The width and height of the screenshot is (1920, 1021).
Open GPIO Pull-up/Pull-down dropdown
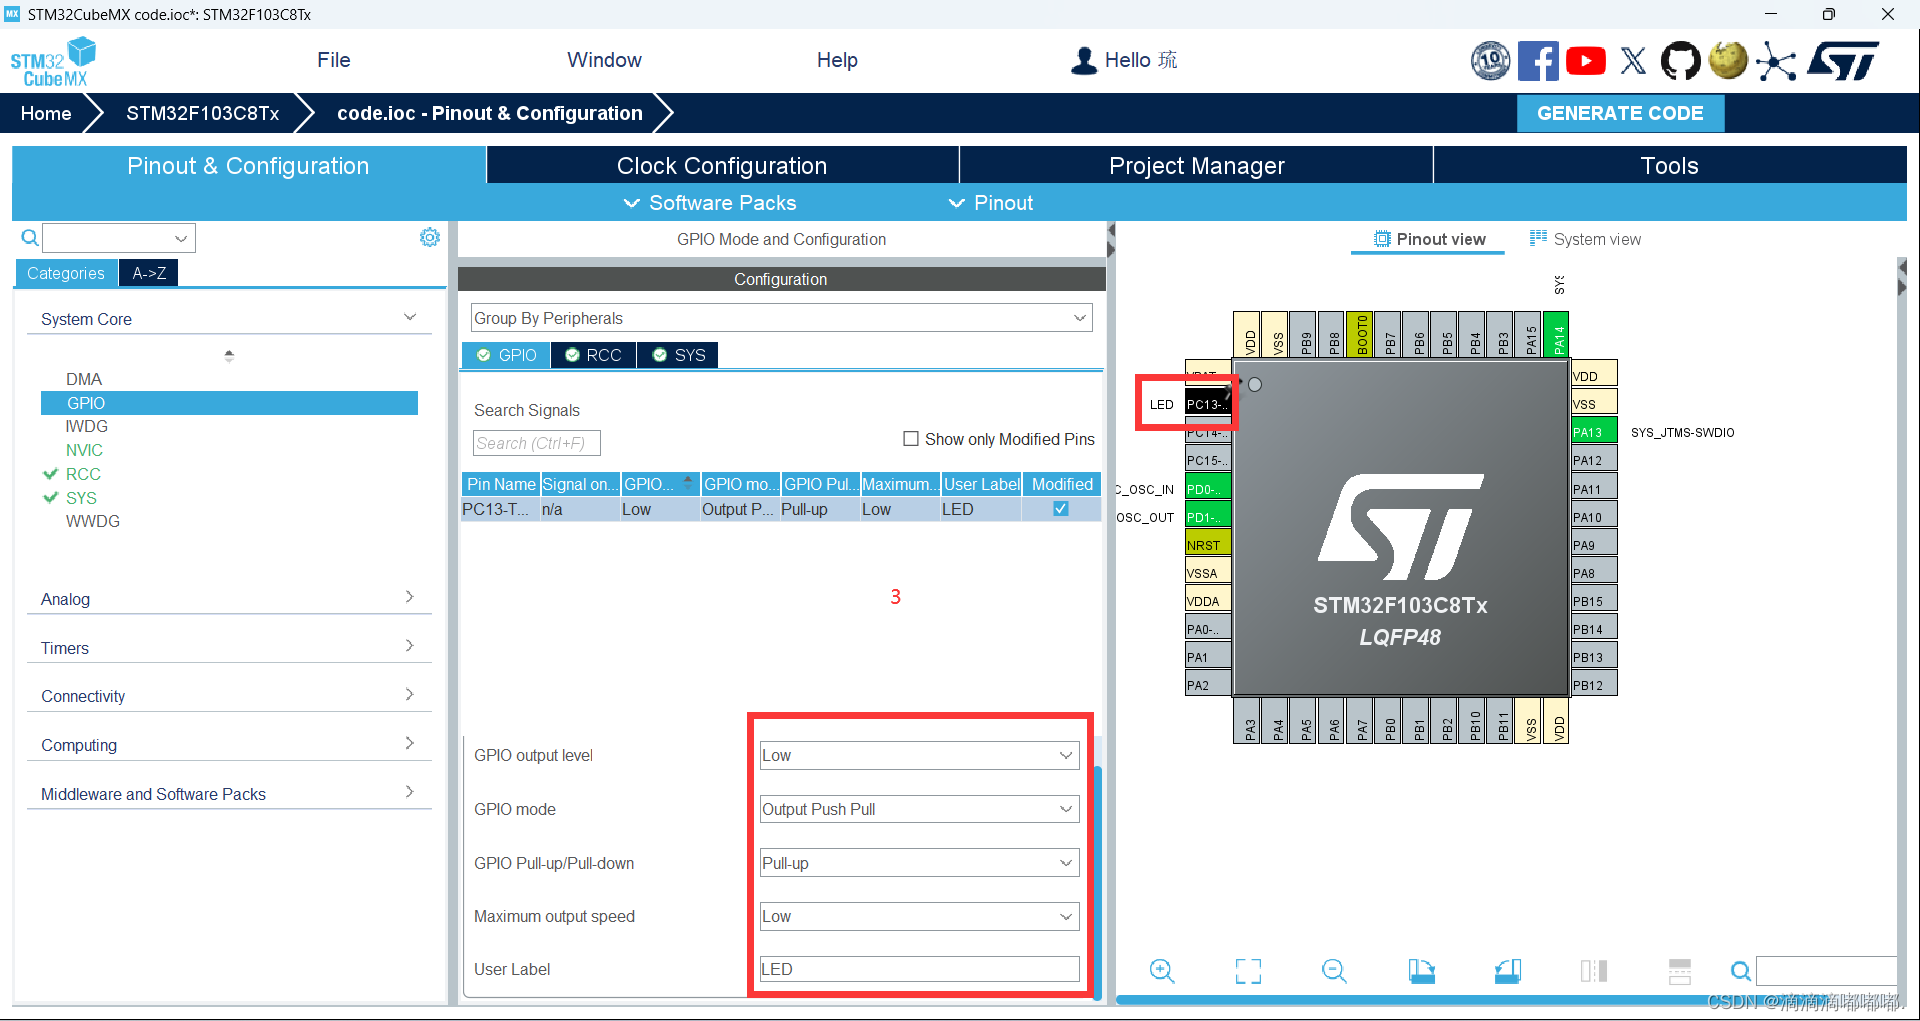tap(919, 863)
